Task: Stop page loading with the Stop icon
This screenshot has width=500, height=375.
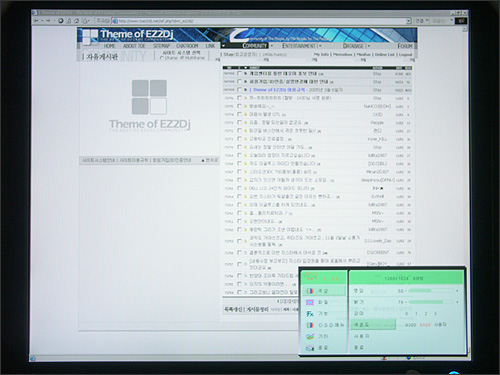Action: [61, 21]
